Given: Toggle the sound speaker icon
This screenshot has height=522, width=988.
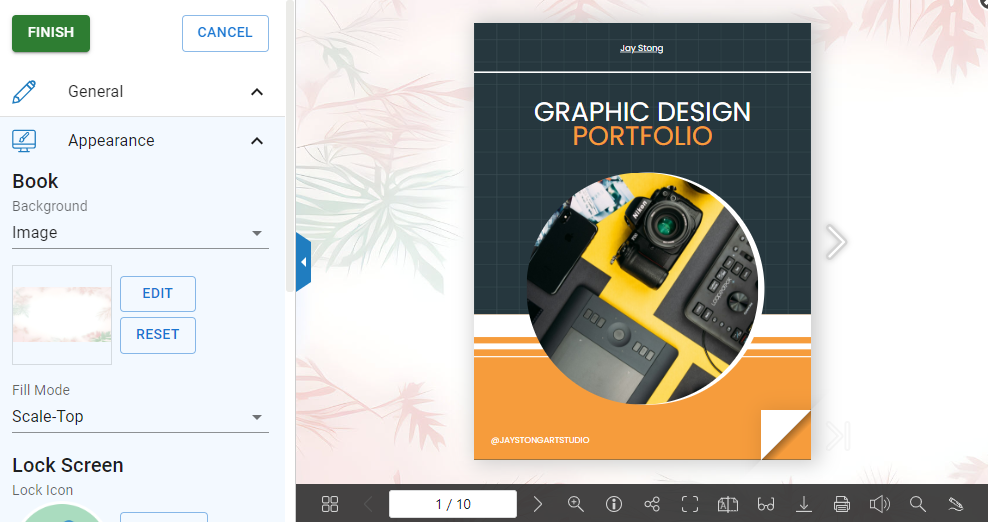Looking at the screenshot, I should (x=880, y=504).
